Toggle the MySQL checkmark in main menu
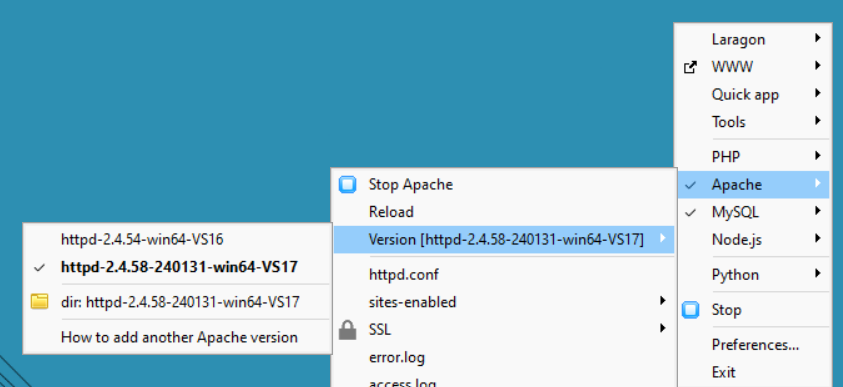This screenshot has width=843, height=387. 690,212
